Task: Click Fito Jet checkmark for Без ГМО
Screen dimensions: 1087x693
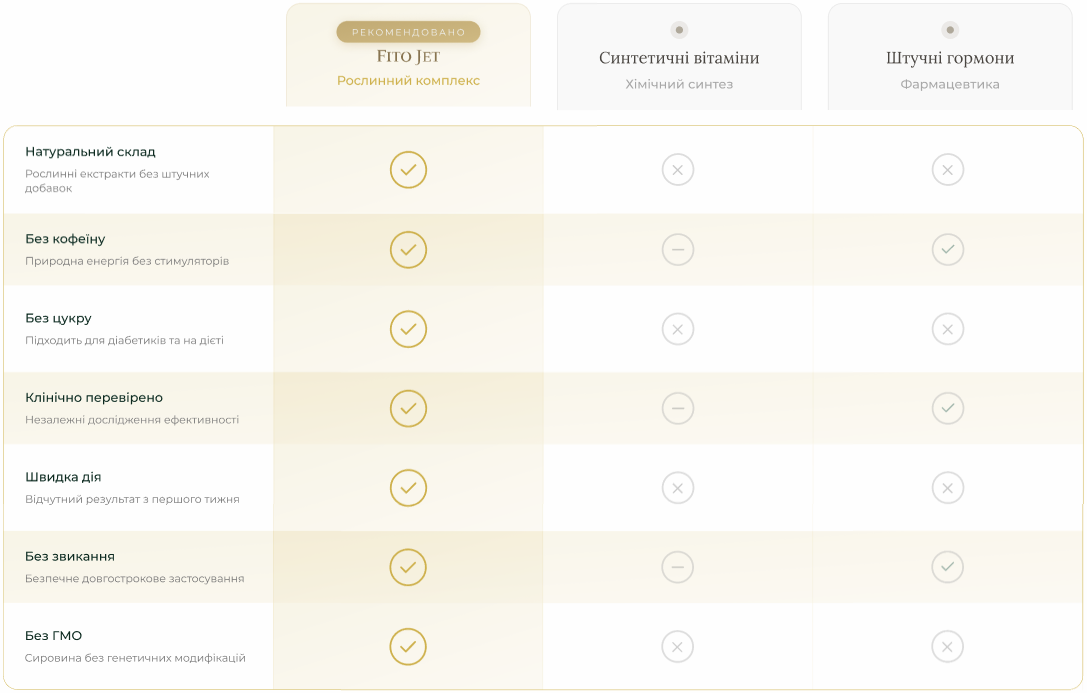Action: click(x=408, y=647)
